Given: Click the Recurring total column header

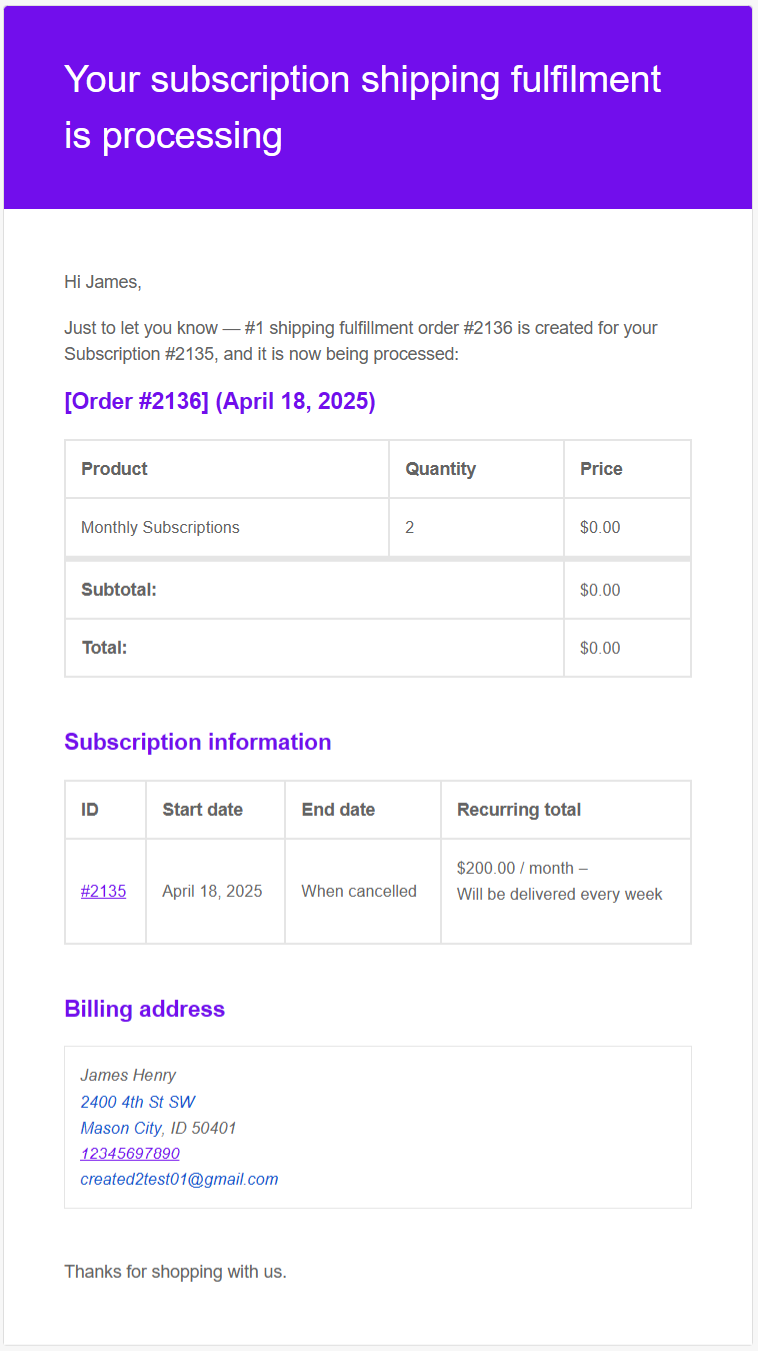Looking at the screenshot, I should 518,810.
